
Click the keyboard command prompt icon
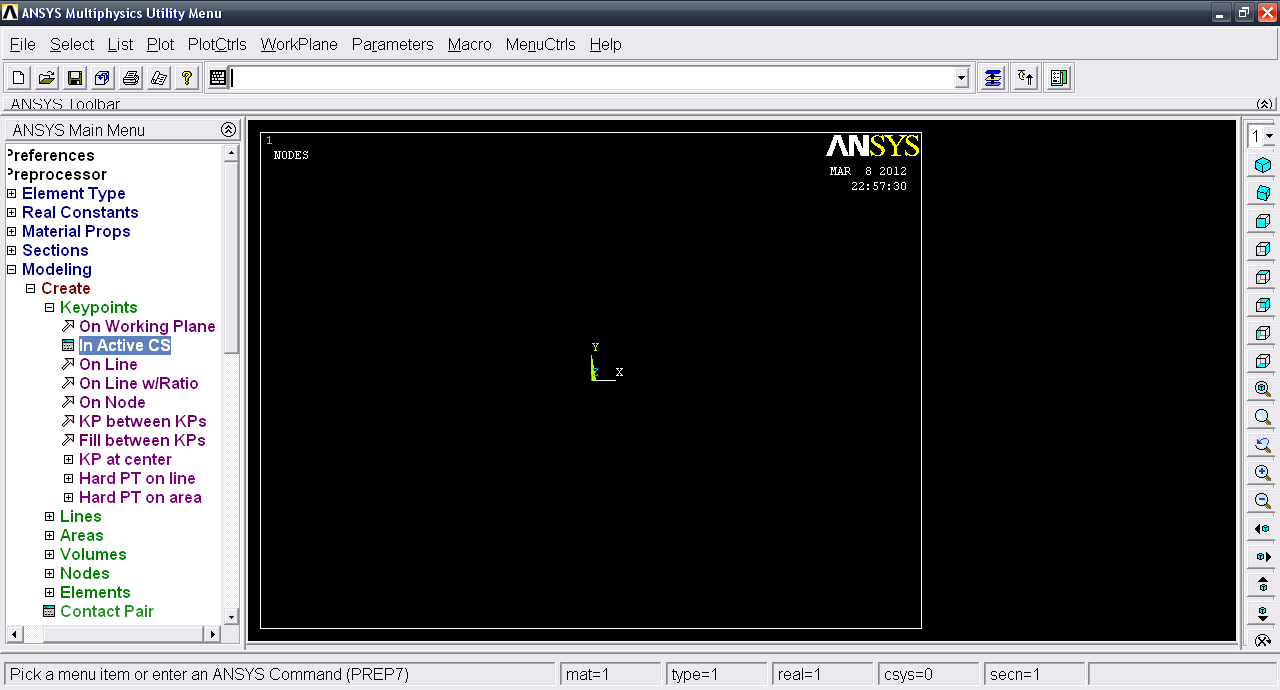[218, 78]
